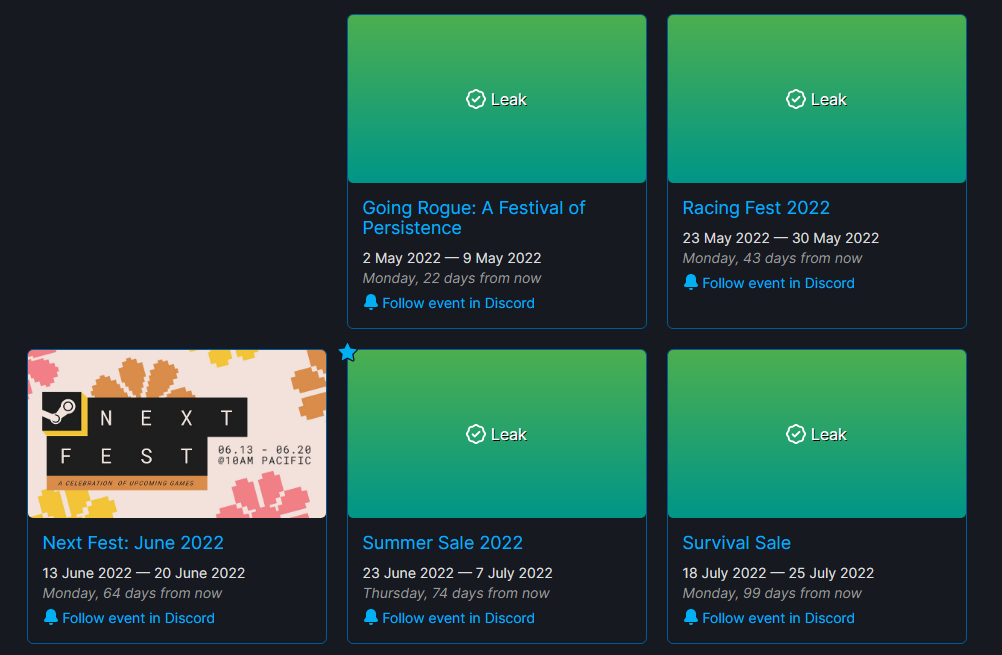
Task: Open the Survival Sale event page
Action: (736, 542)
